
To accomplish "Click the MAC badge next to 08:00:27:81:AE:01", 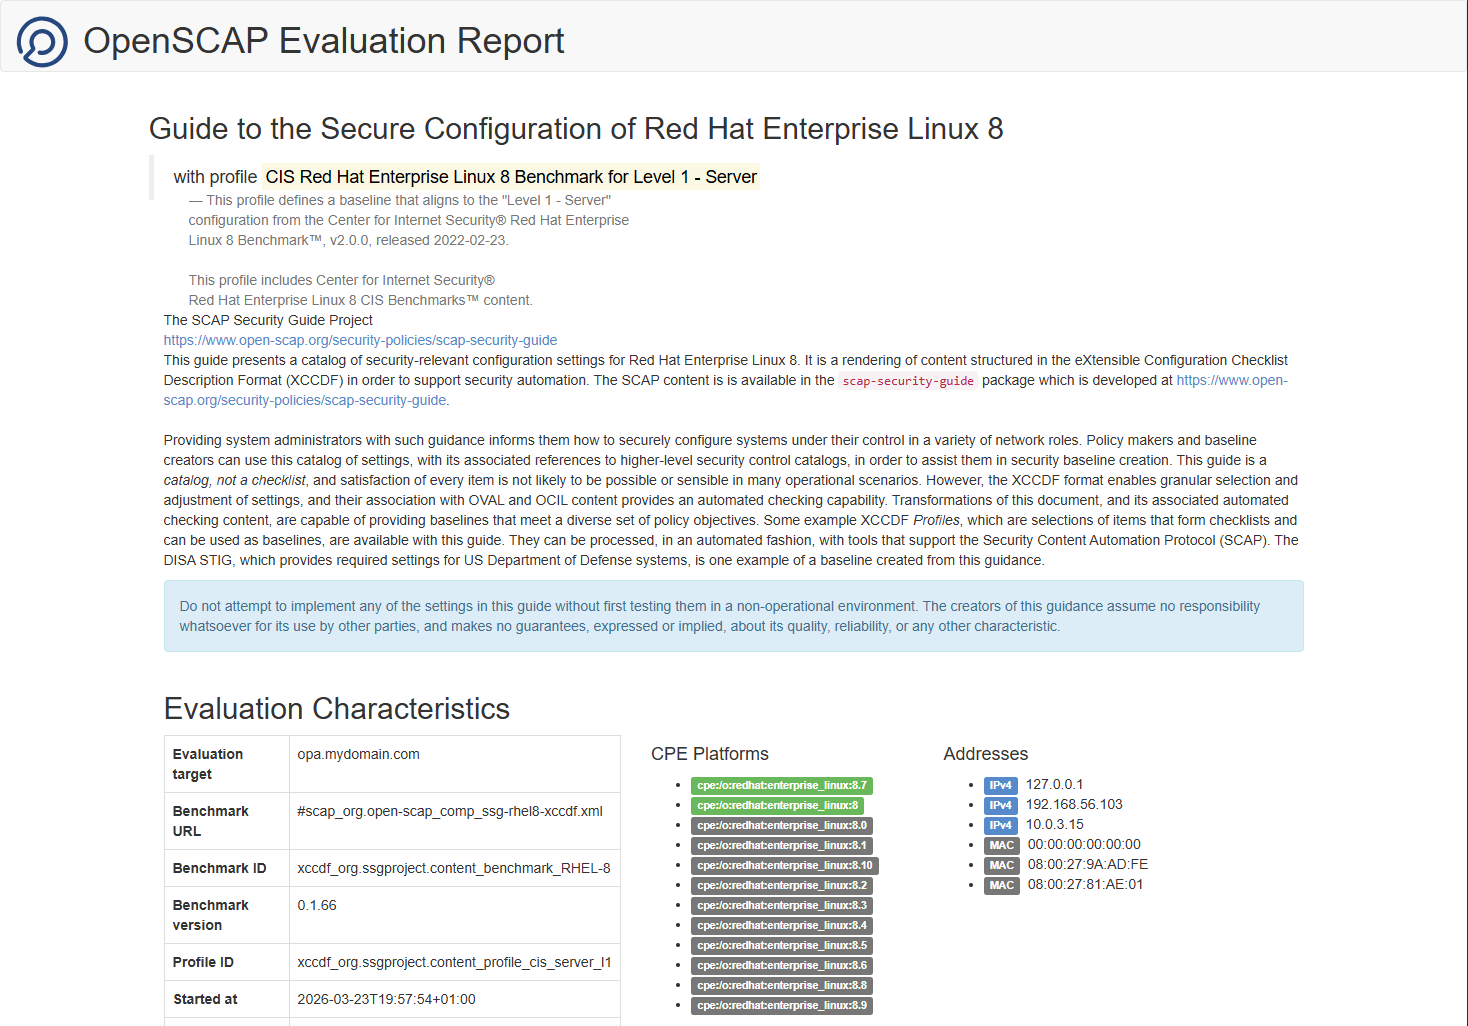I will point(1002,885).
